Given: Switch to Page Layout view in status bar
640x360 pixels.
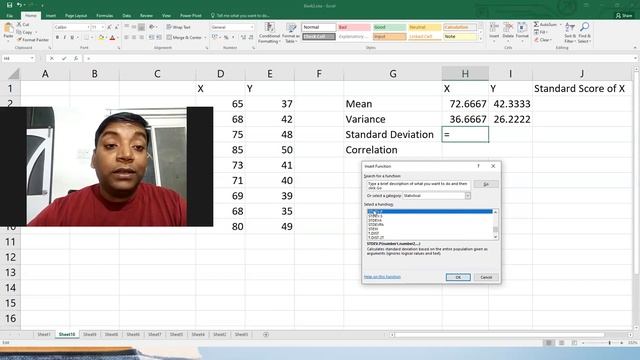Looking at the screenshot, I should click(562, 343).
